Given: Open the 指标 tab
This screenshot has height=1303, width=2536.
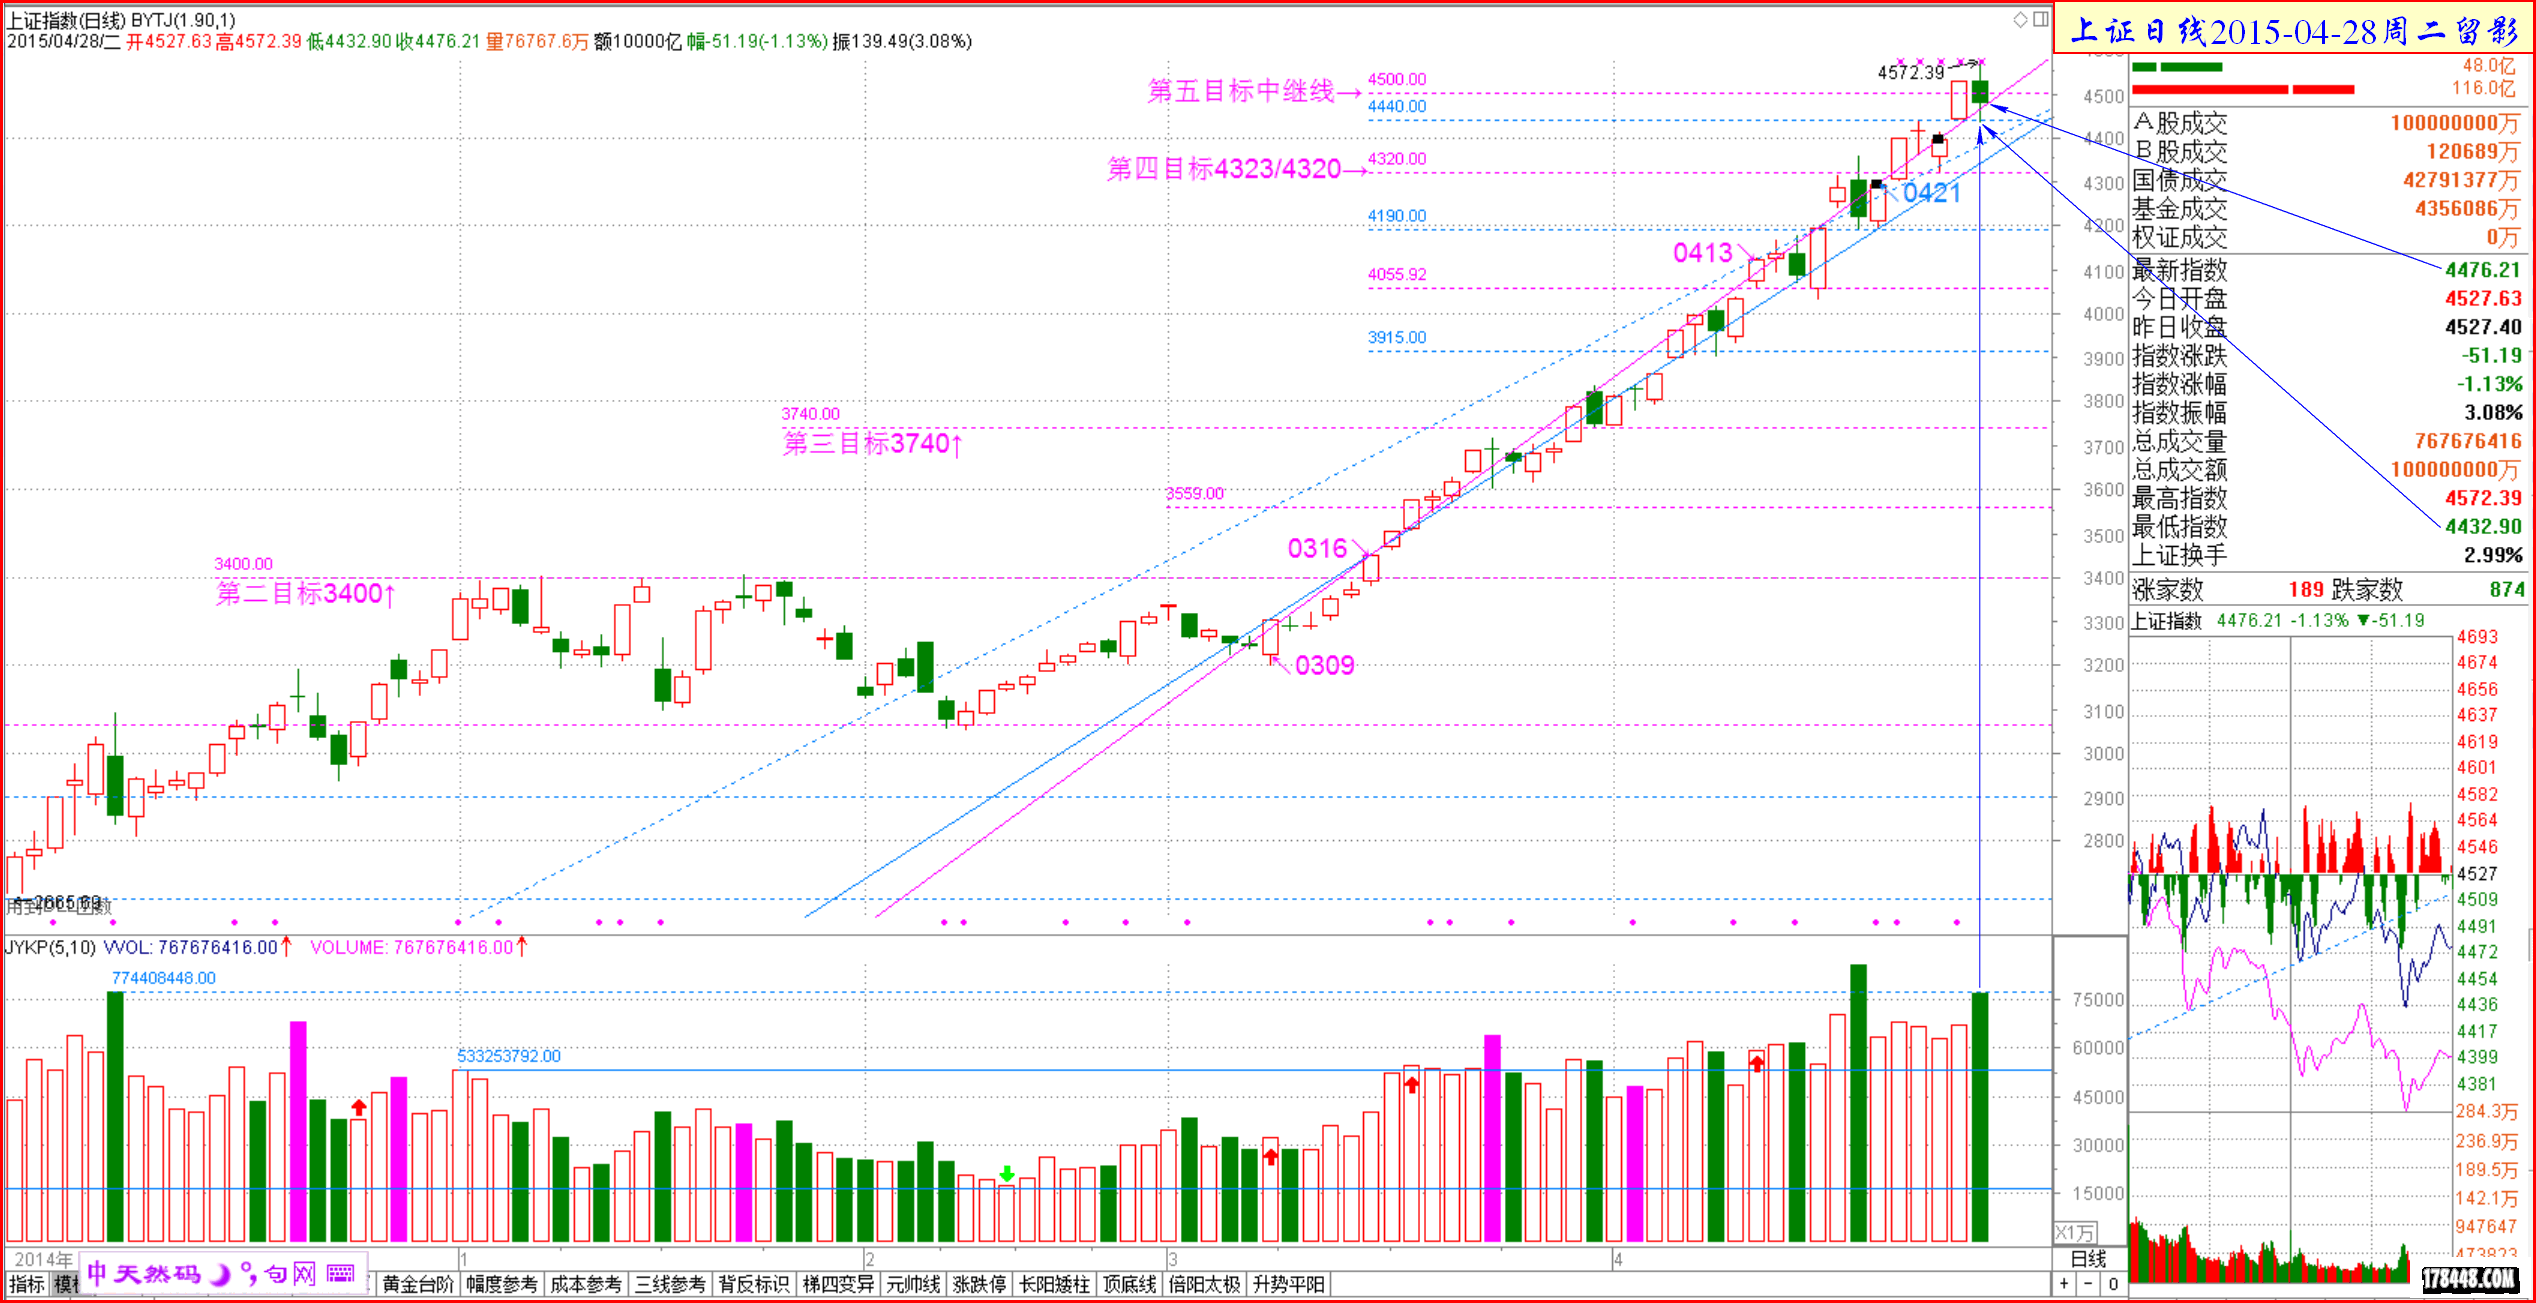Looking at the screenshot, I should tap(26, 1284).
